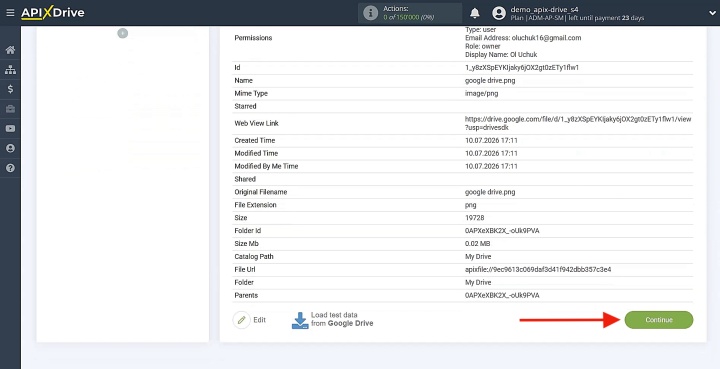Click the user avatar icon
This screenshot has width=720, height=369.
click(499, 13)
